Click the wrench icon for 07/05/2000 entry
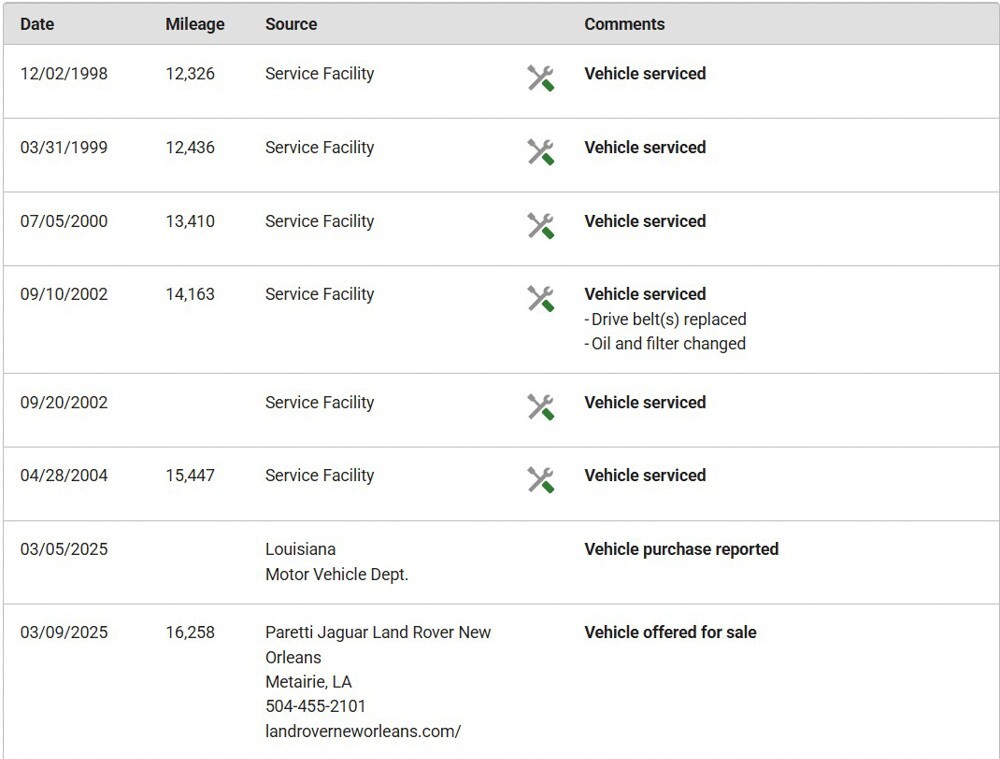The image size is (1000, 759). pyautogui.click(x=540, y=226)
